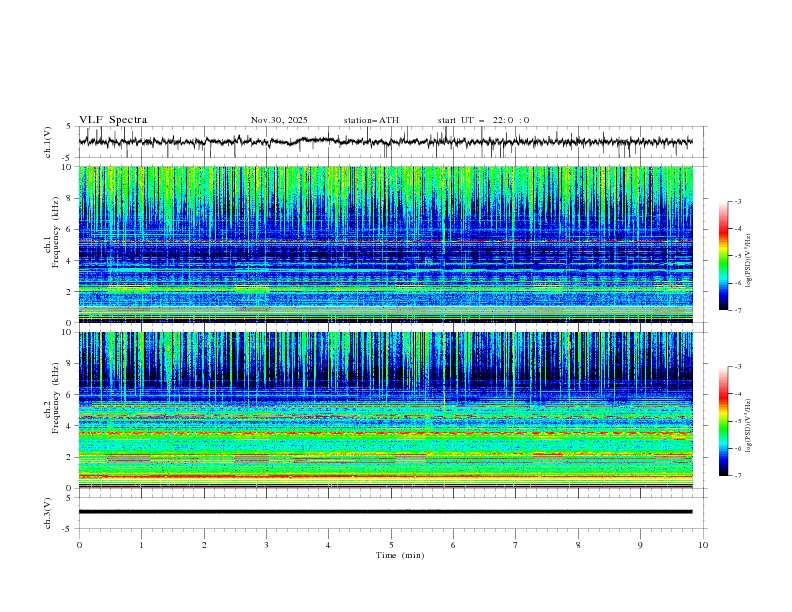Click the "1" tick on the time axis

pos(141,545)
